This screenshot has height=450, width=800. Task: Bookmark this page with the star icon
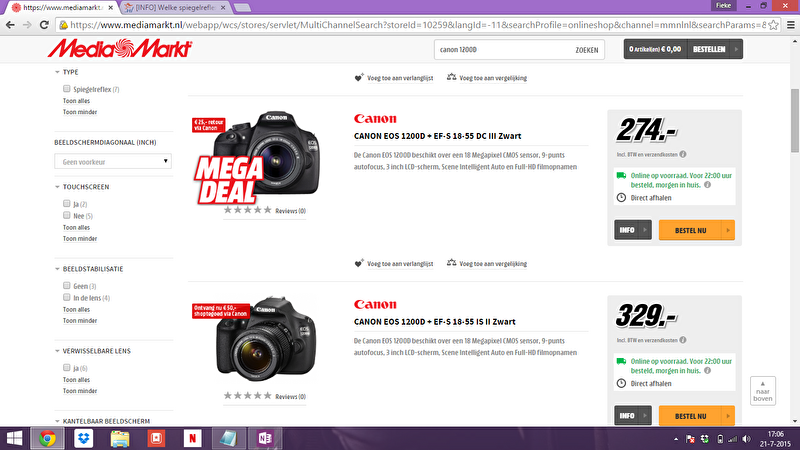(x=773, y=25)
